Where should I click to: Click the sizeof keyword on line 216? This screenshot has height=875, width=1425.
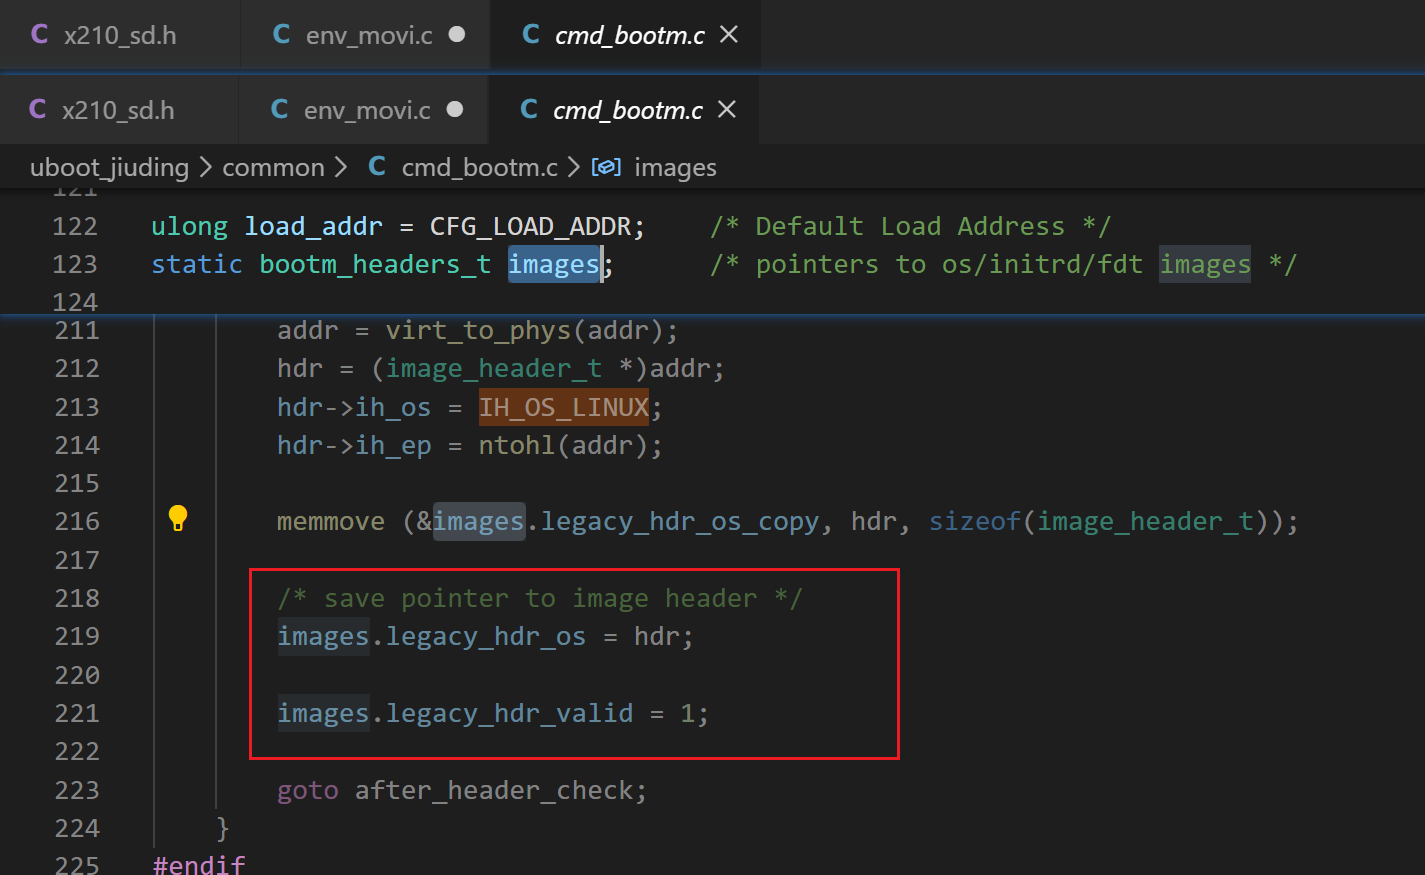[x=975, y=522]
